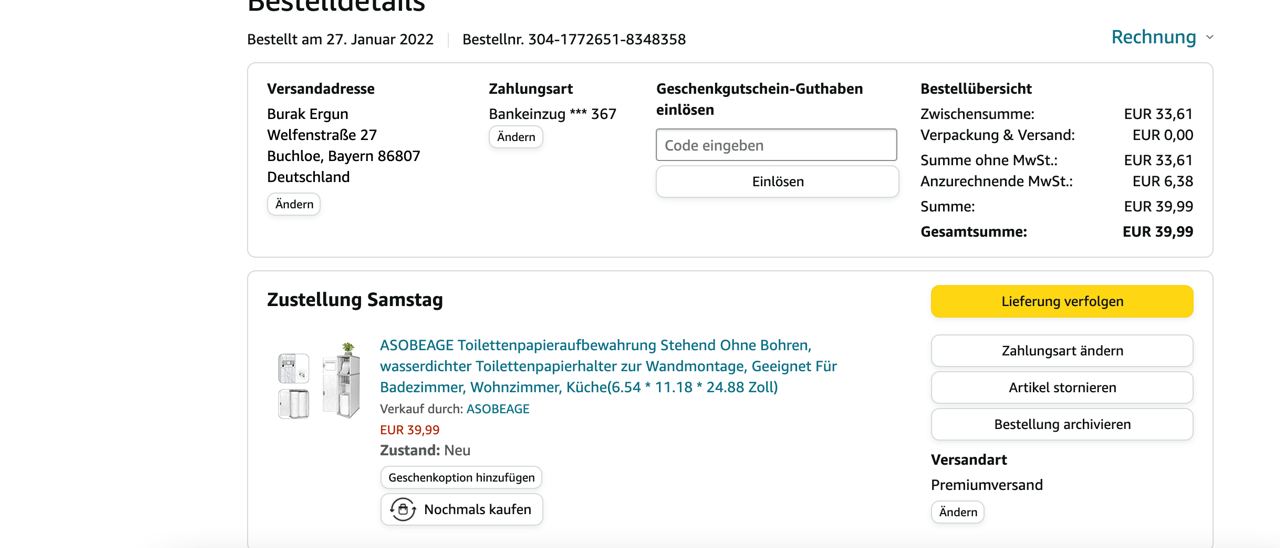
Task: Cancel item via Artikel stornieren
Action: pos(1062,387)
